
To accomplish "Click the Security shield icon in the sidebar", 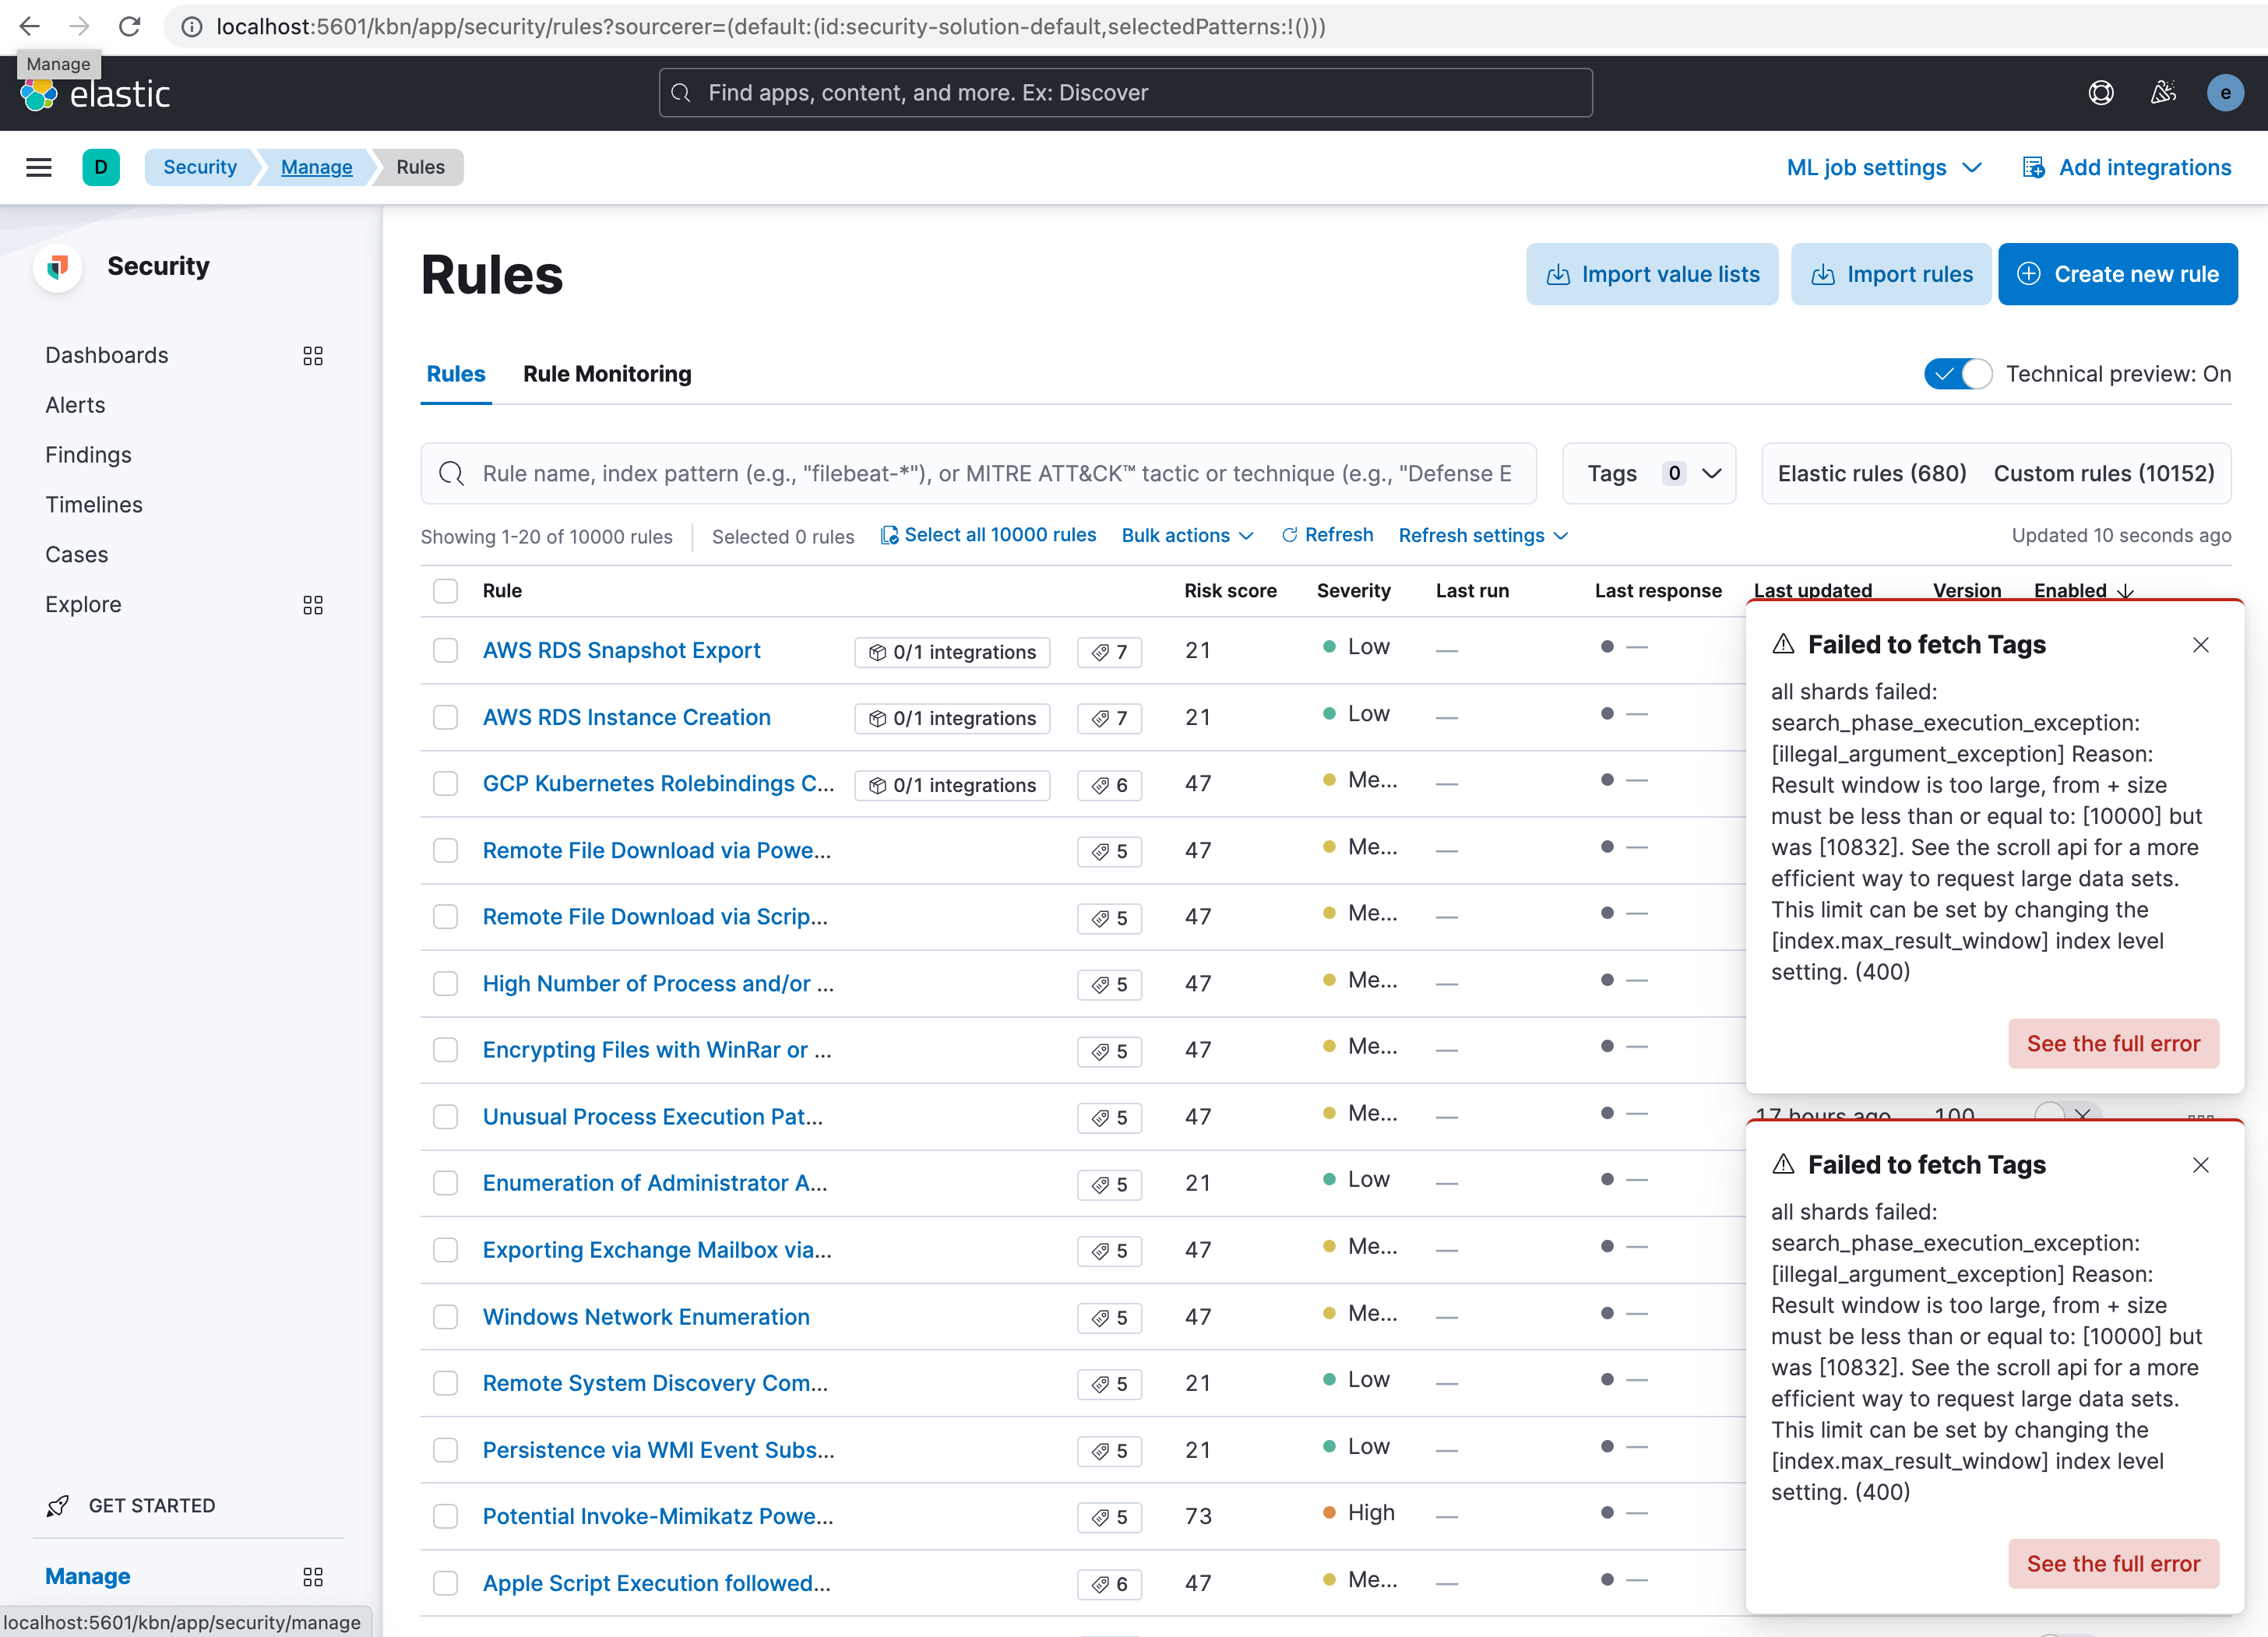I will pyautogui.click(x=57, y=266).
